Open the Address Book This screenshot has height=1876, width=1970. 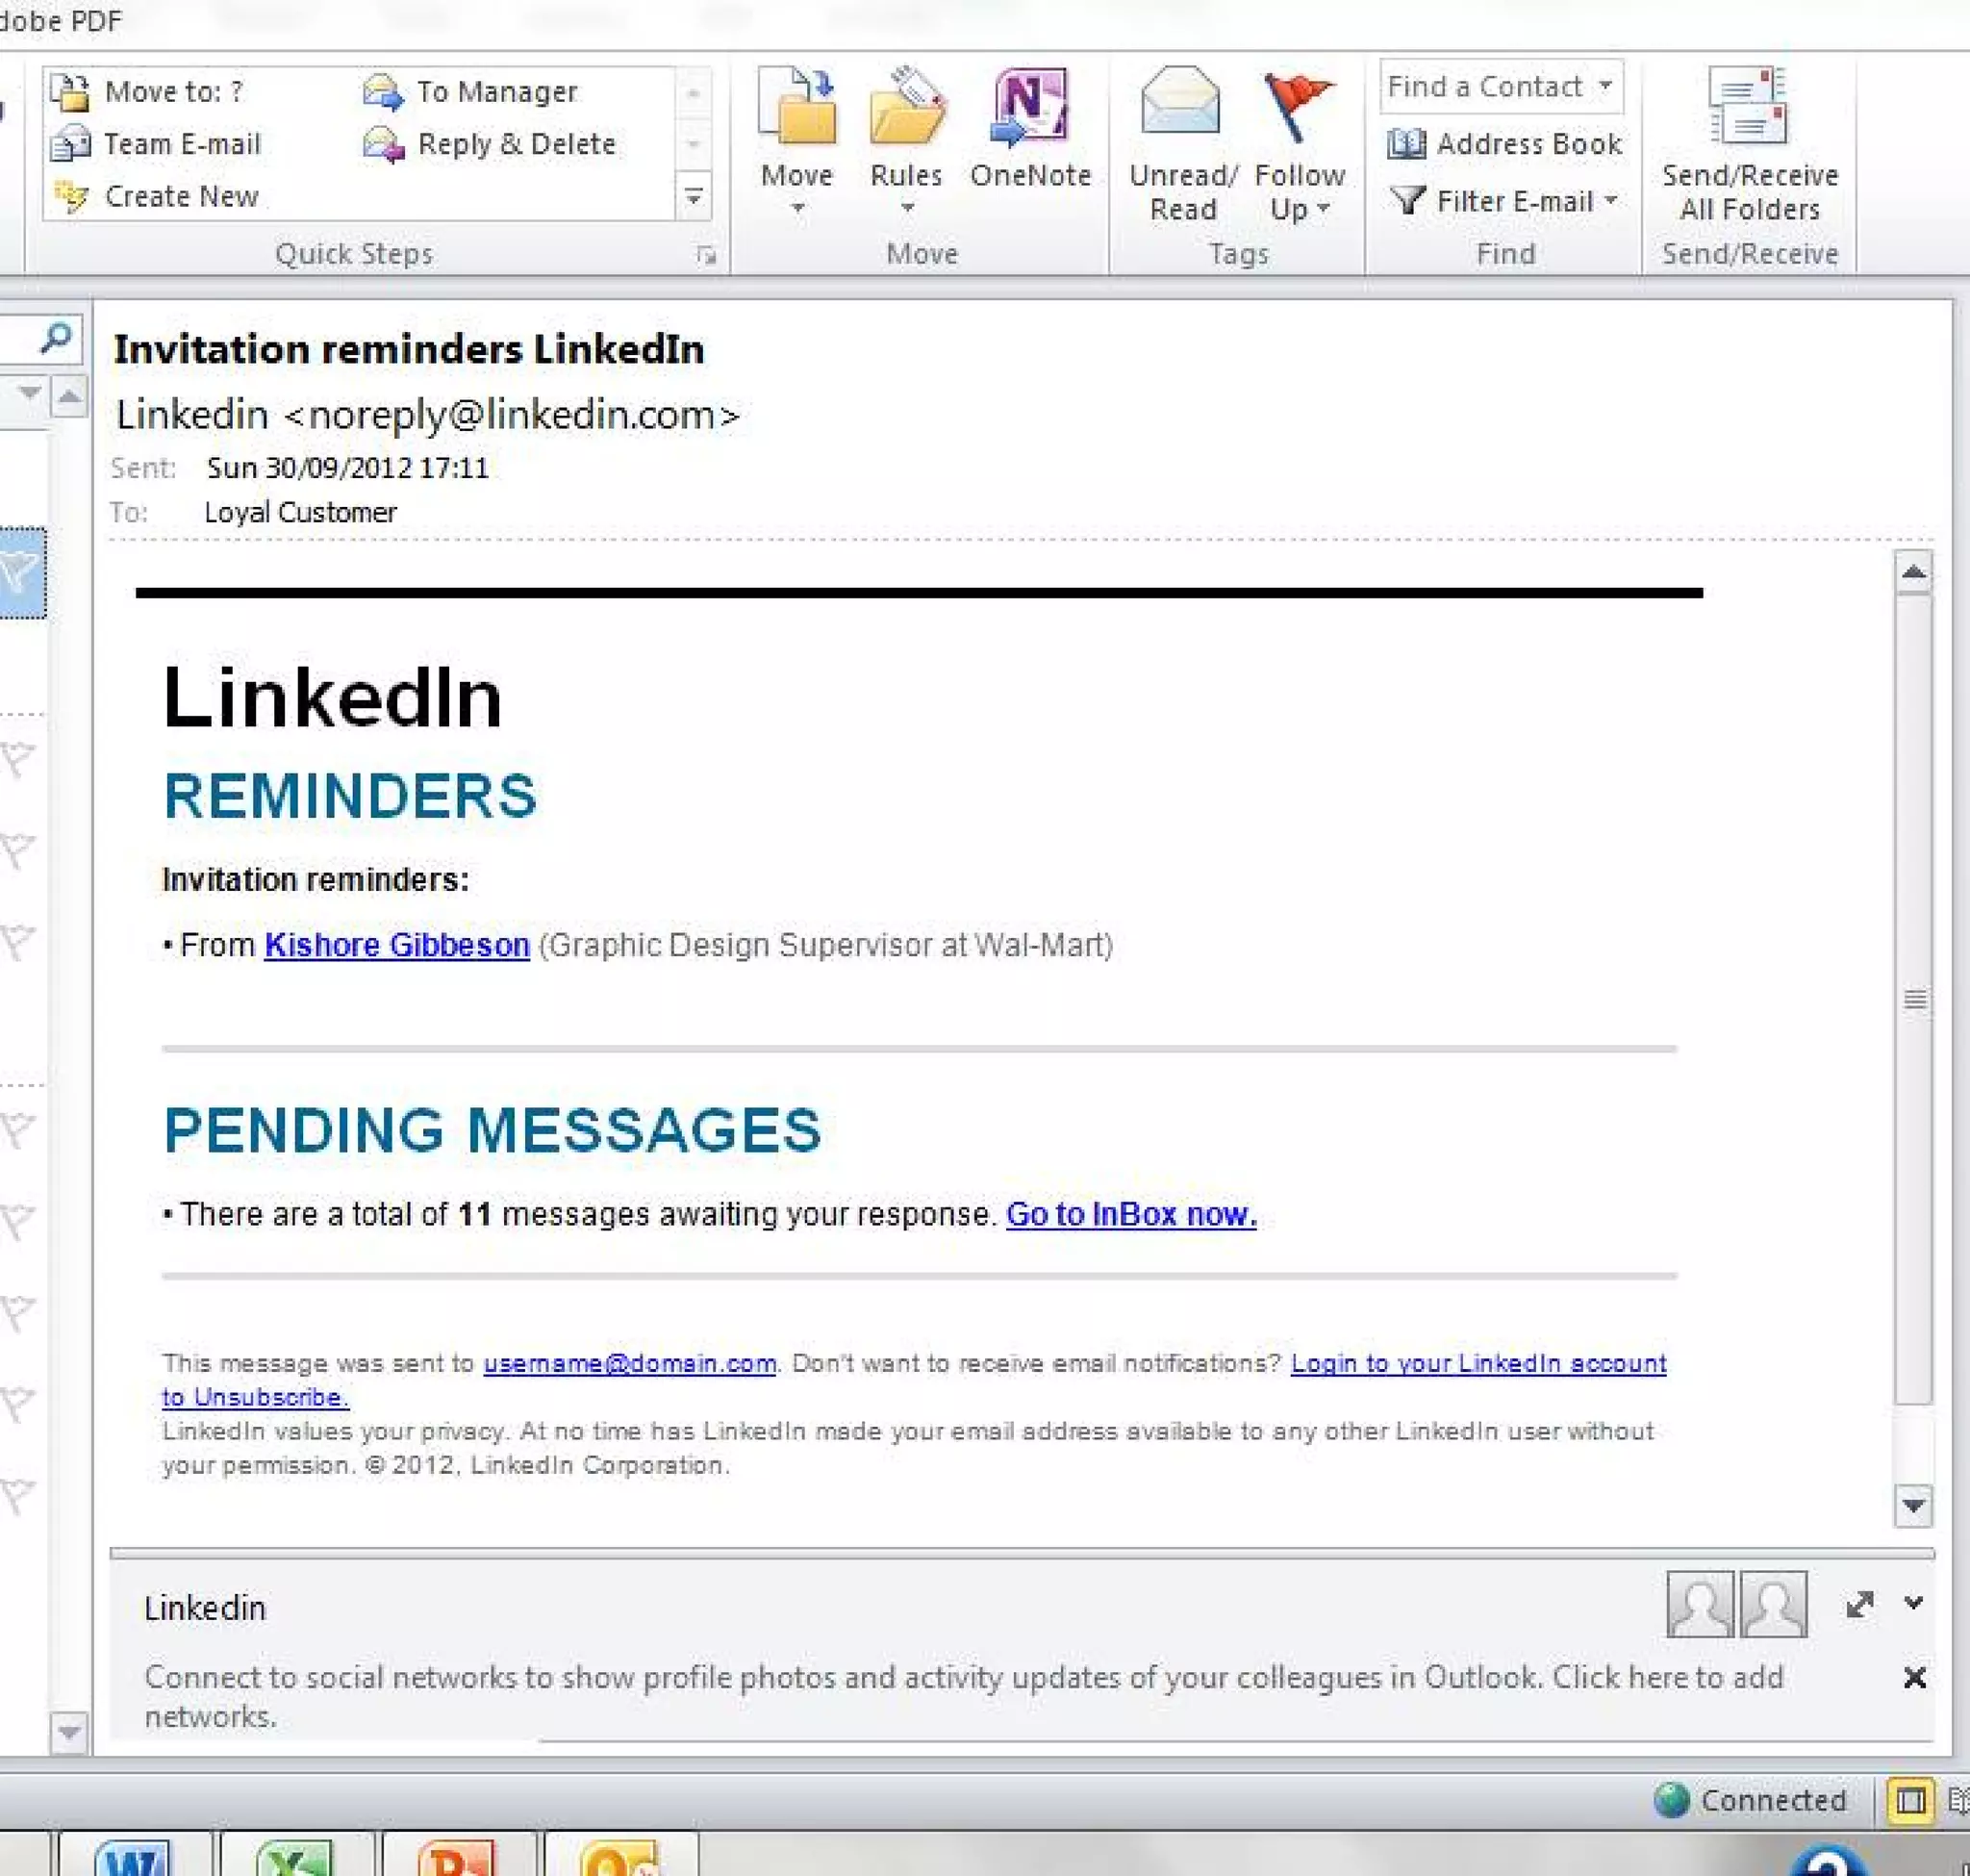(x=1505, y=144)
